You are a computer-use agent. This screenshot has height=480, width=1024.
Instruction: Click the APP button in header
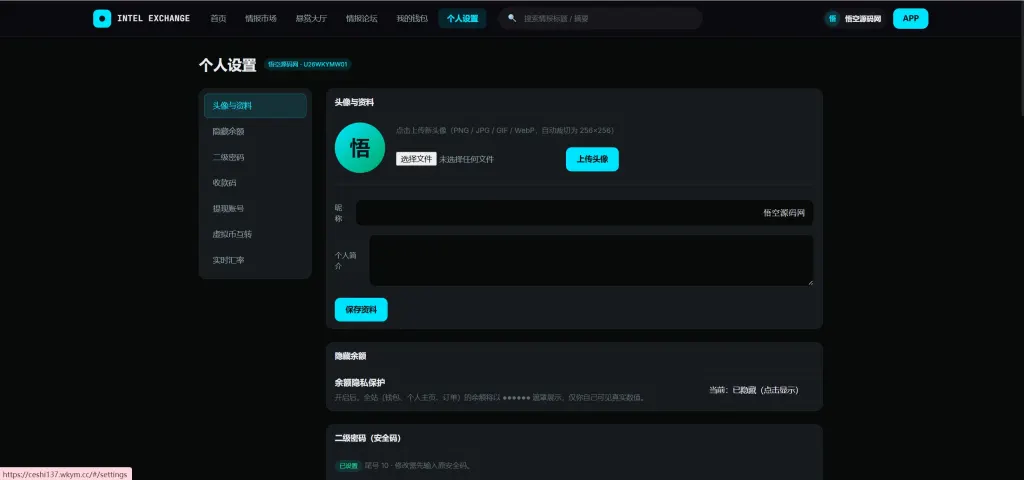click(910, 18)
